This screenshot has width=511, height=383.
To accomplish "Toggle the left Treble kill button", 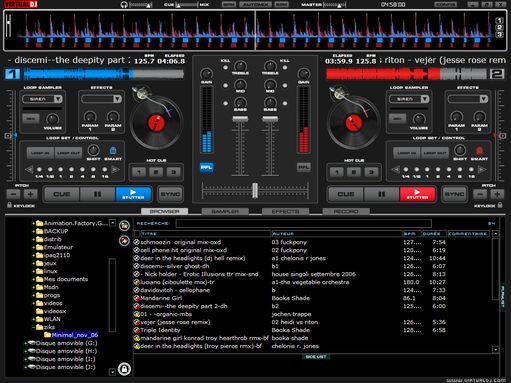I will 226,68.
